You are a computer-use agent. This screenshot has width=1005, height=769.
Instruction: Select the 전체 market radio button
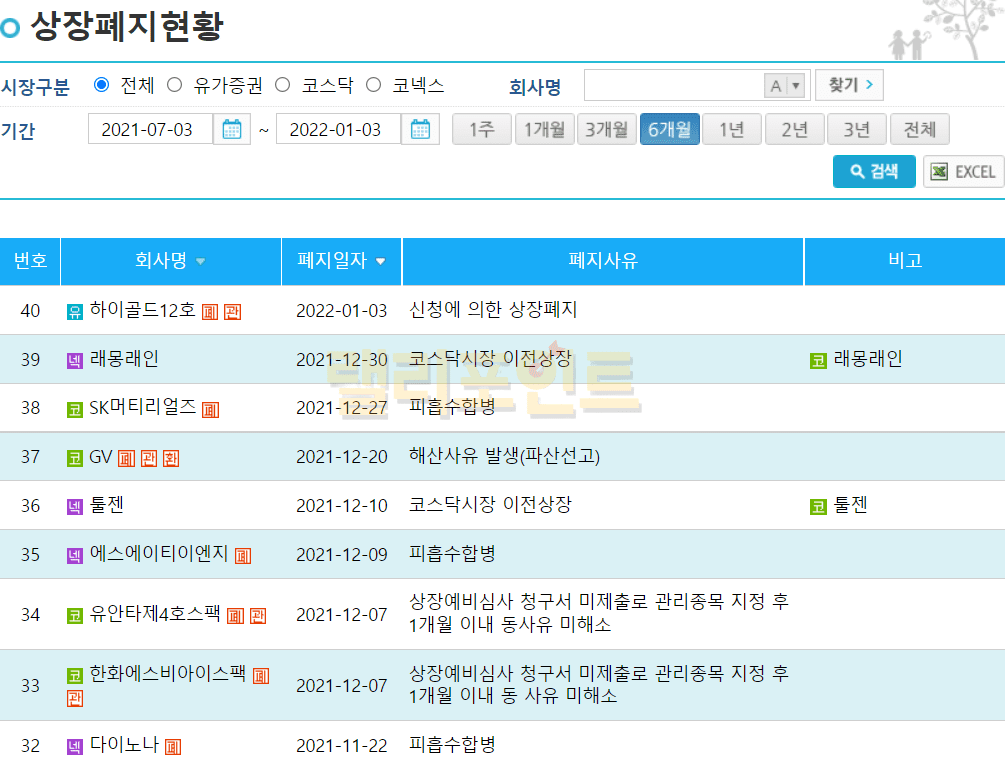[x=101, y=85]
